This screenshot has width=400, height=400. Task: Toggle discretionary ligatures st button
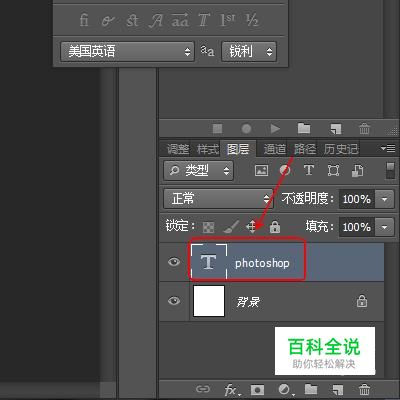click(x=132, y=21)
